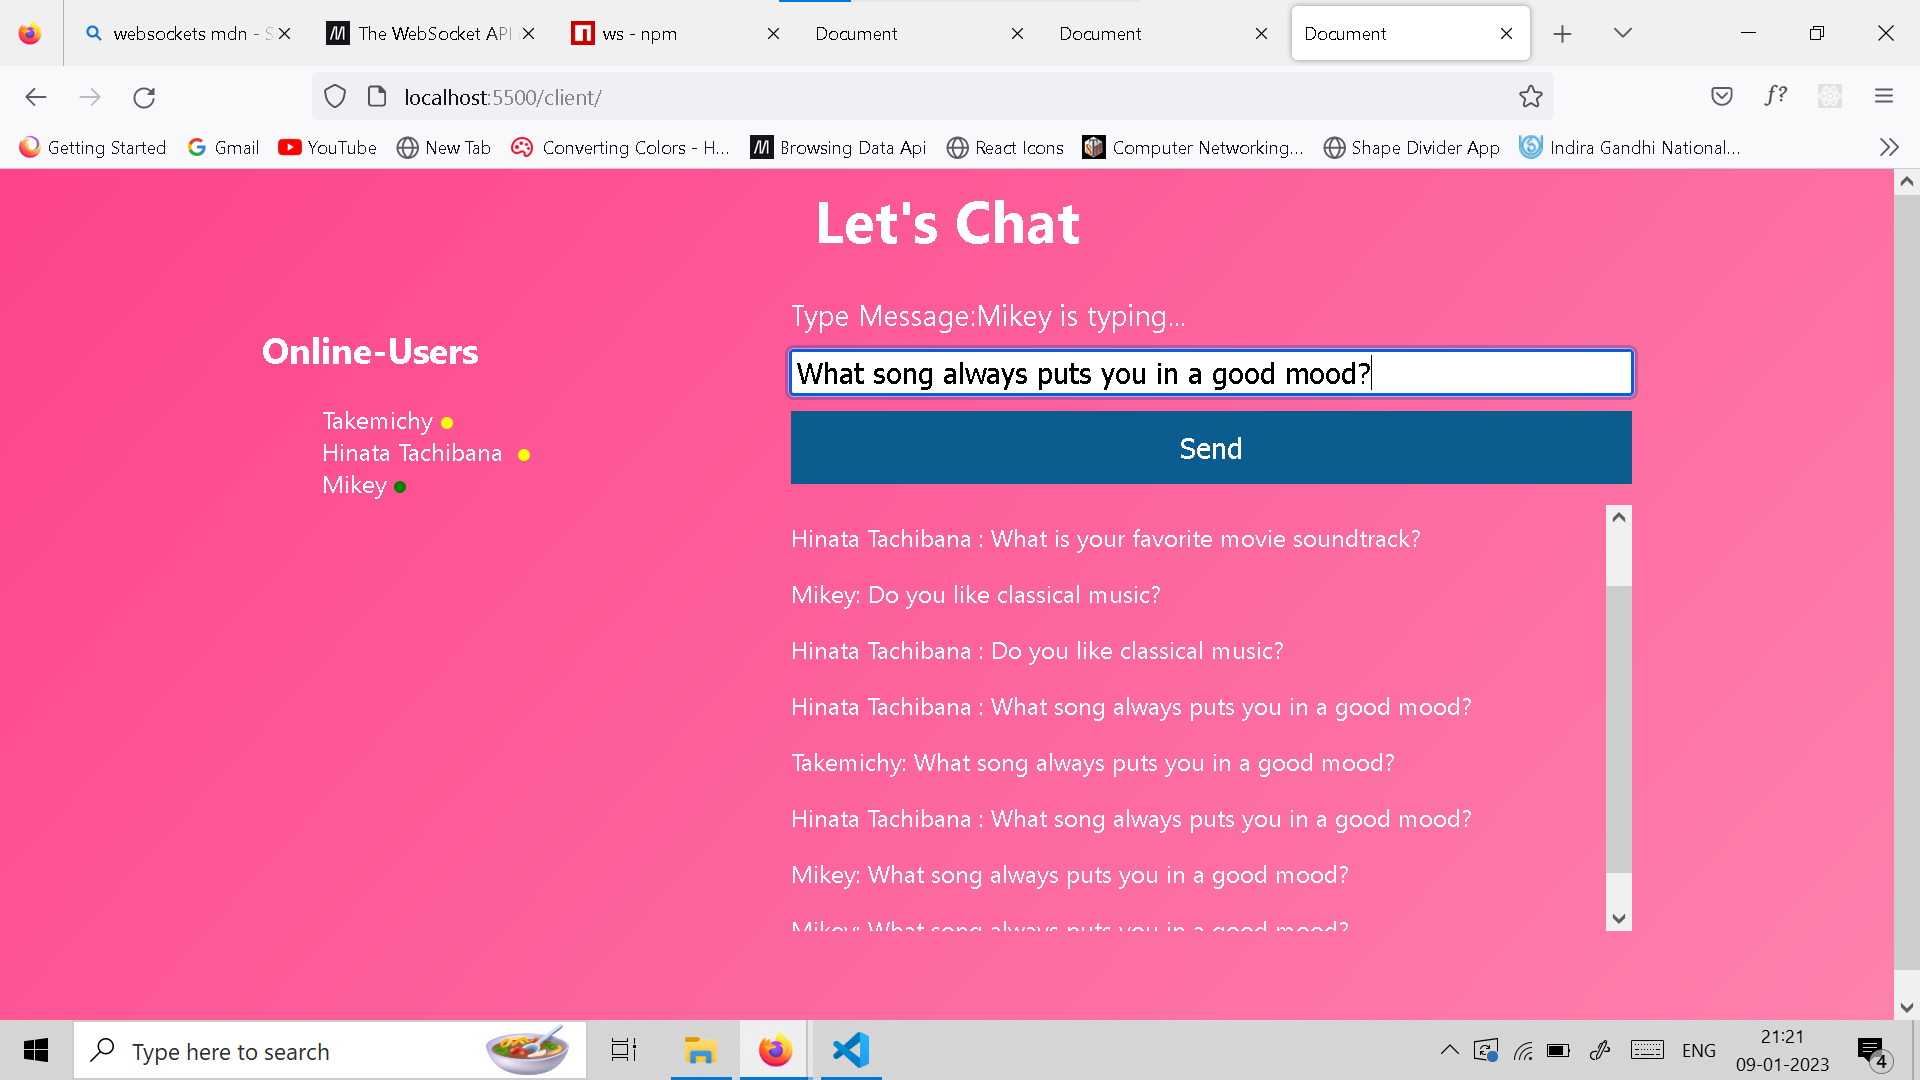Screen dimensions: 1920x1080
Task: Click Takemichy's good mood song message
Action: (1093, 763)
